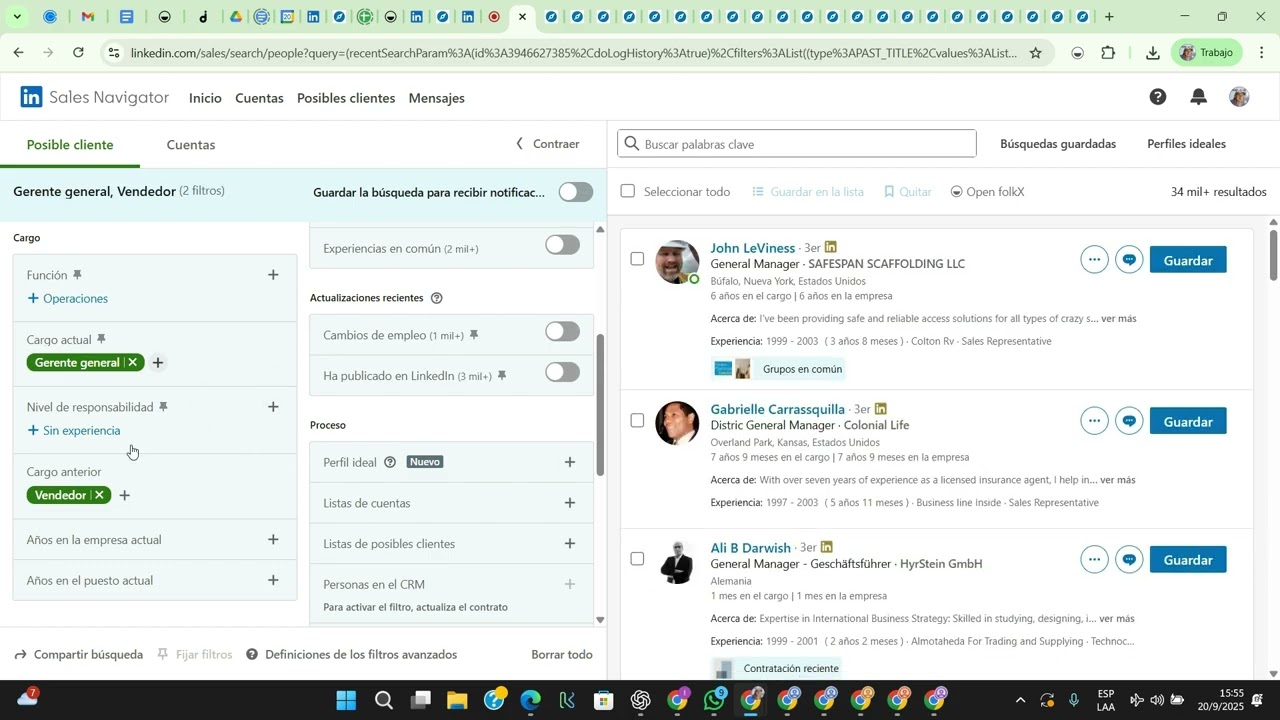
Task: Go to Inicio in Sales Navigator
Action: point(205,98)
